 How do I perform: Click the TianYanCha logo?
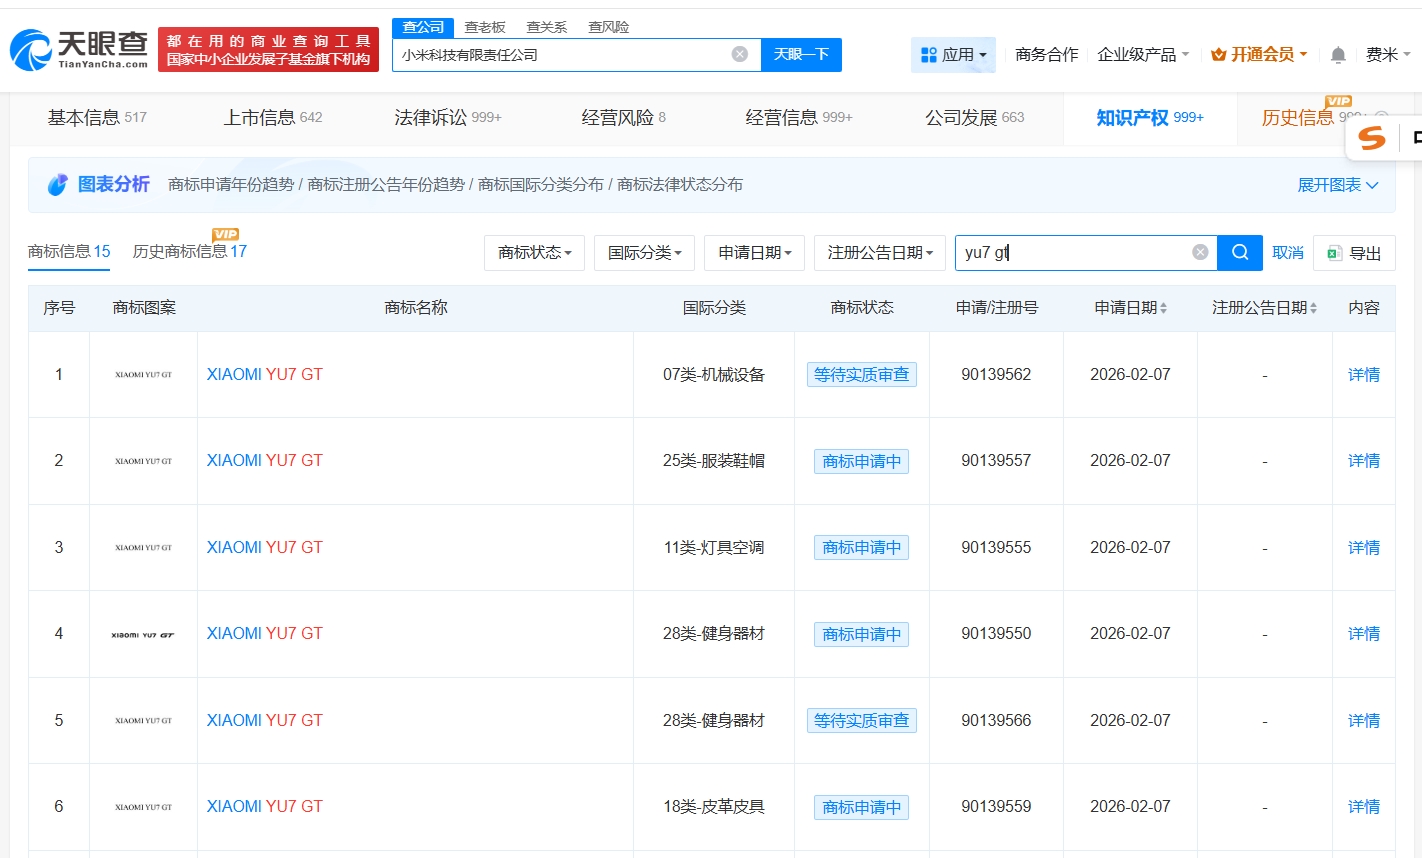coord(79,49)
